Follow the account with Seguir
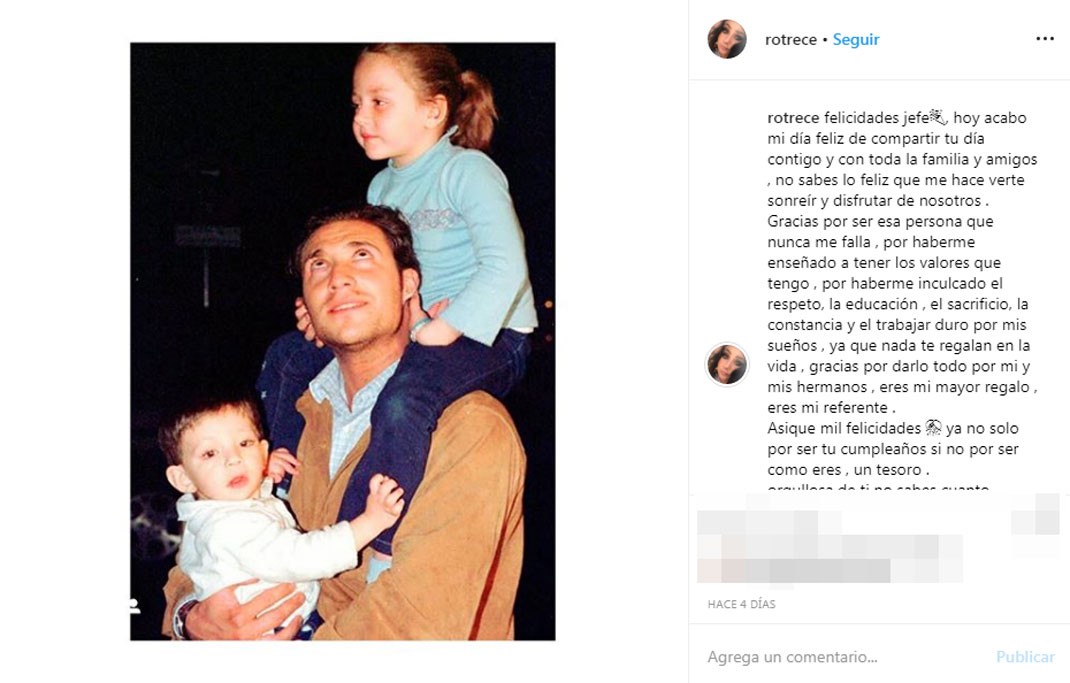The width and height of the screenshot is (1070, 683). tap(856, 40)
